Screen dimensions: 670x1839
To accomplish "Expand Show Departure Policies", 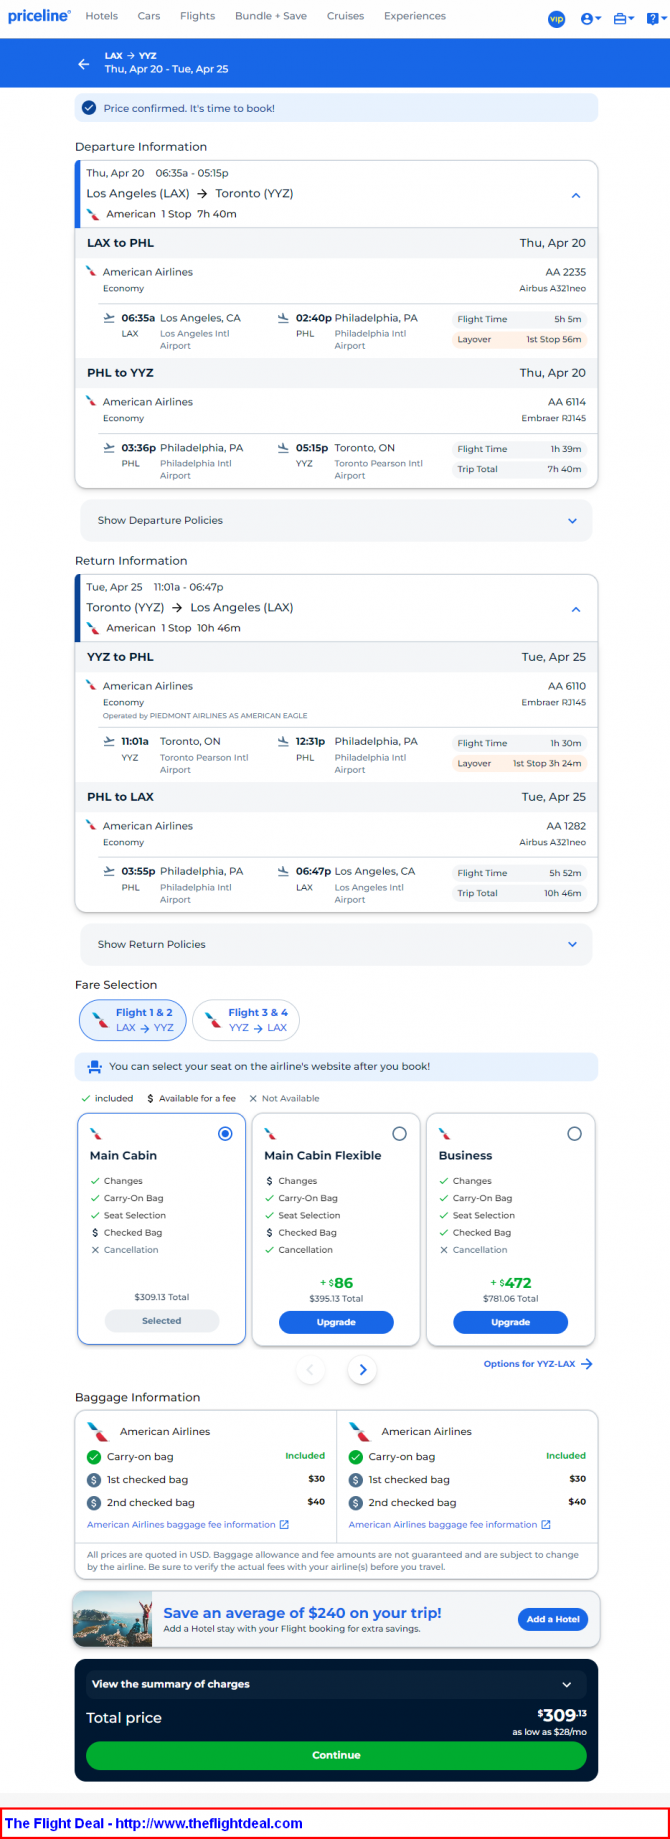I will (336, 520).
